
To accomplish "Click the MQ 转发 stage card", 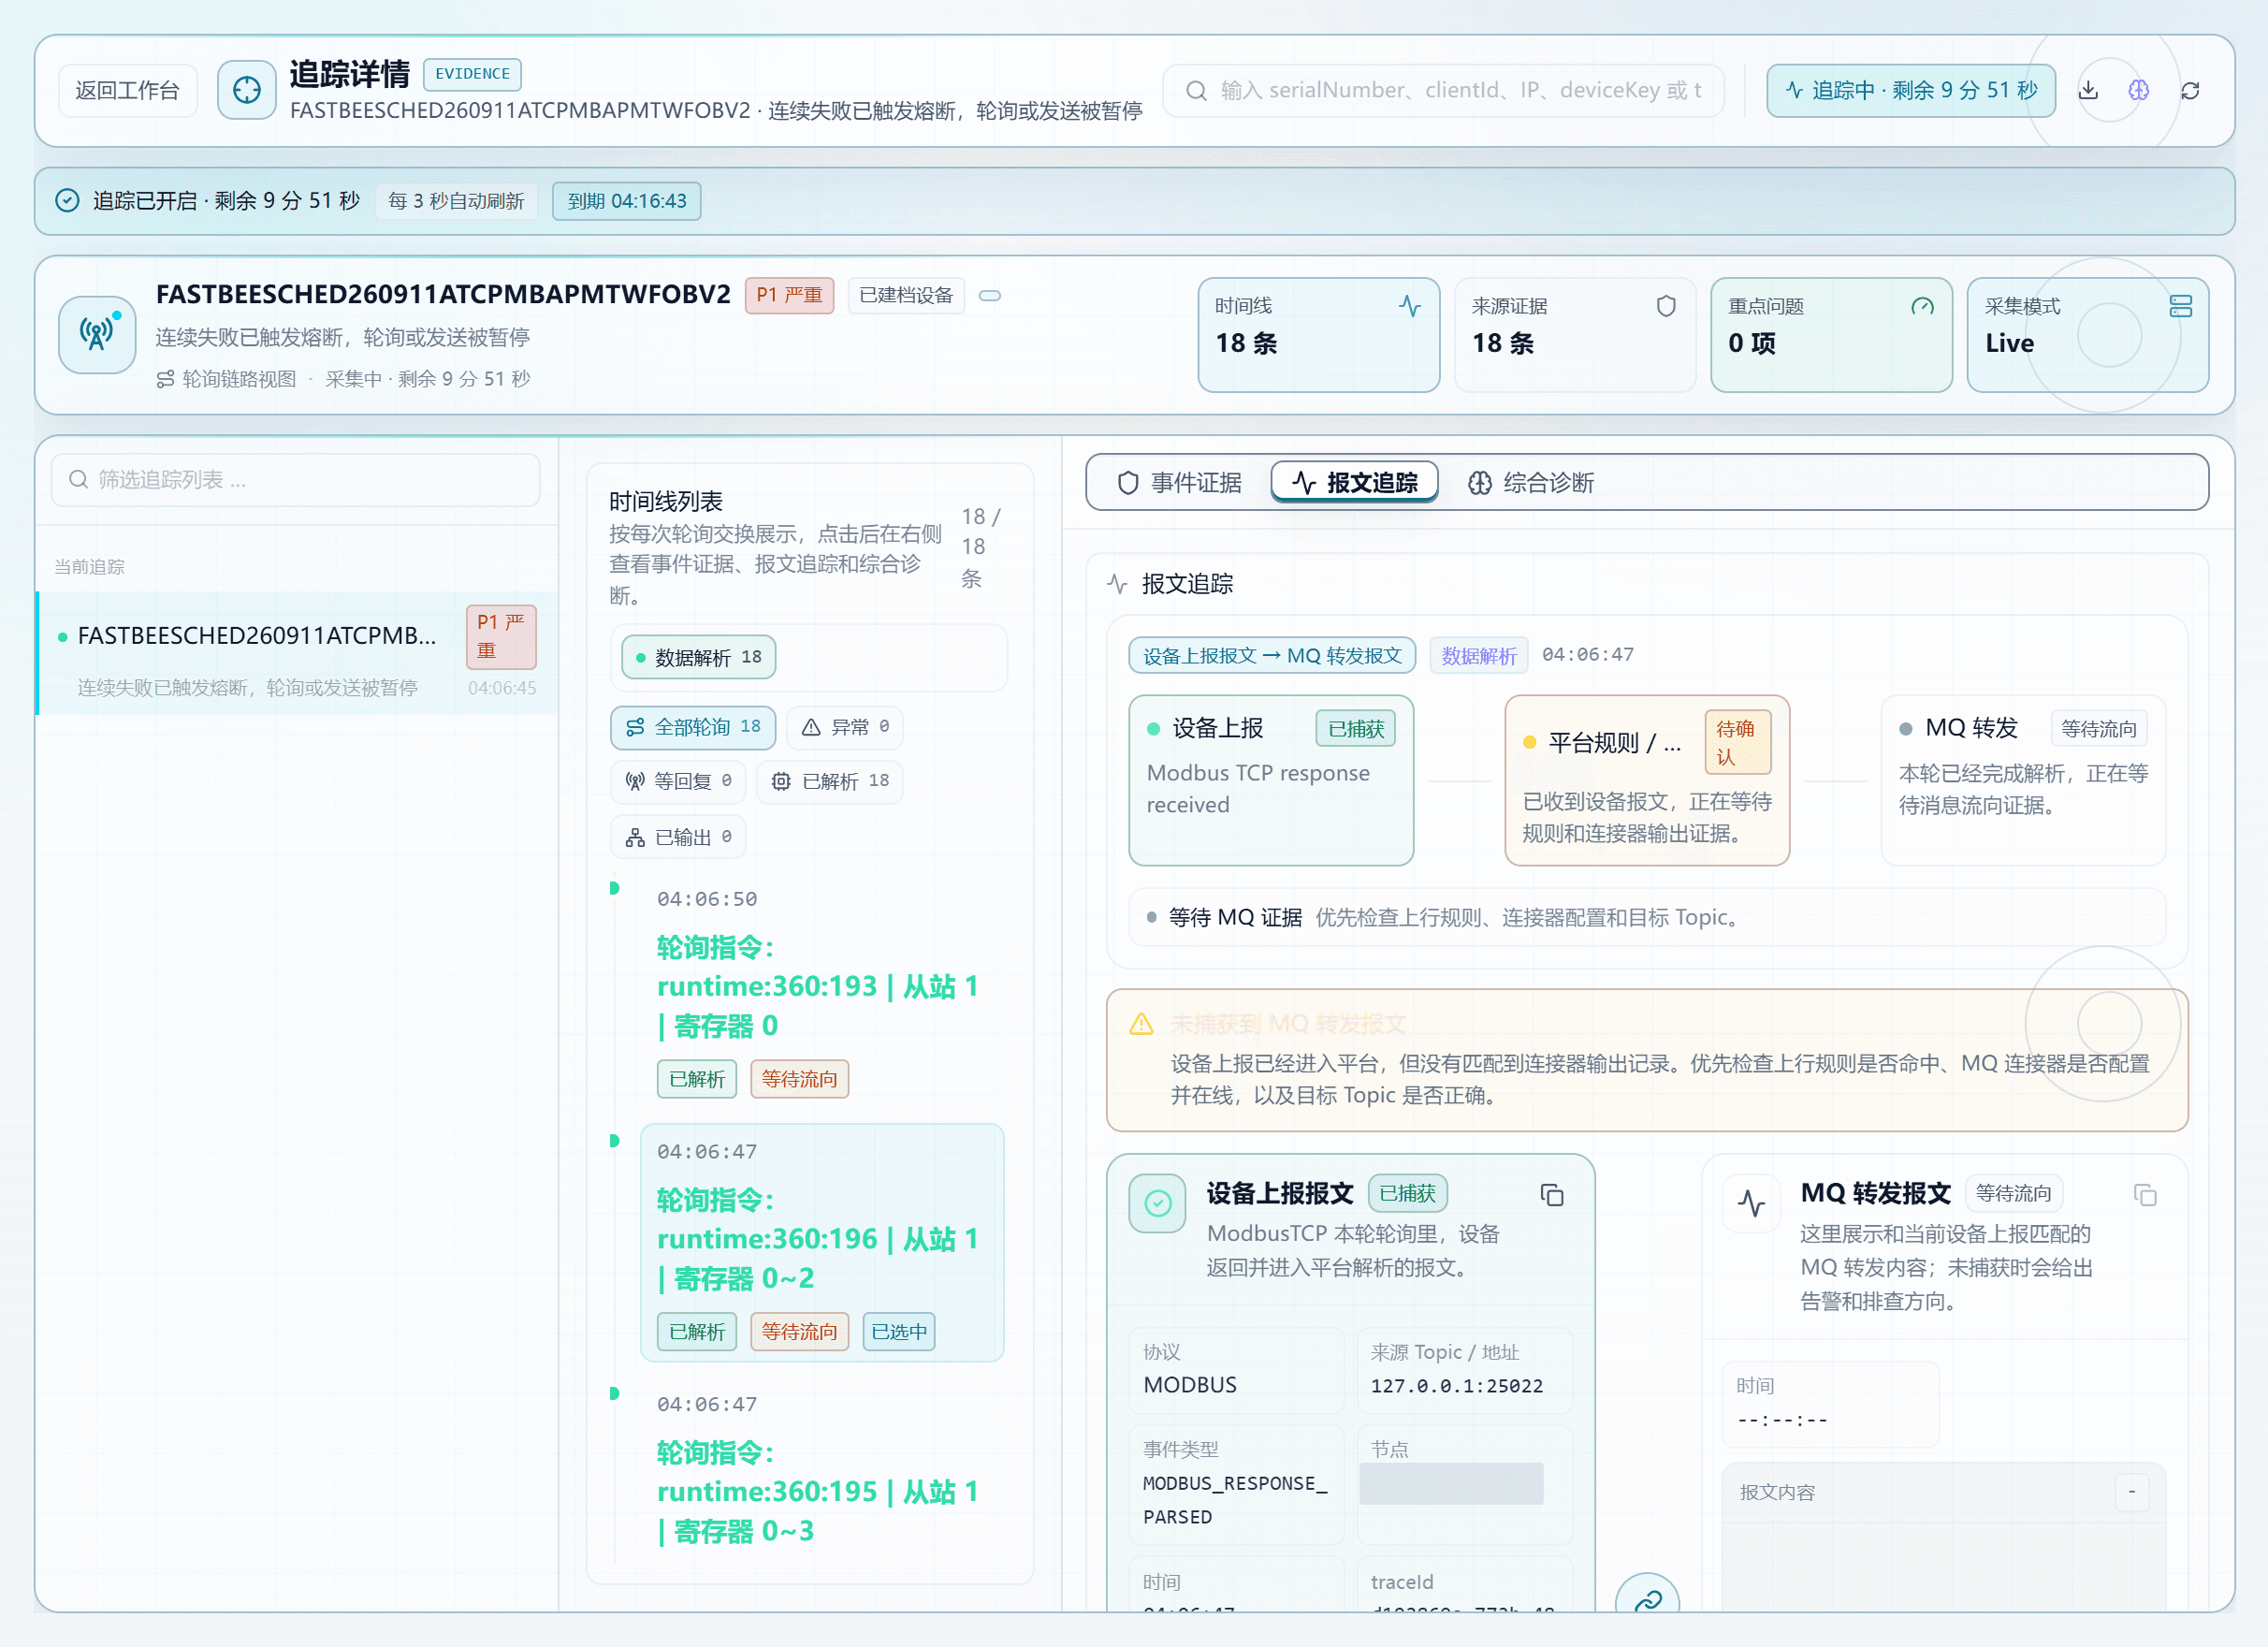I will [2022, 780].
